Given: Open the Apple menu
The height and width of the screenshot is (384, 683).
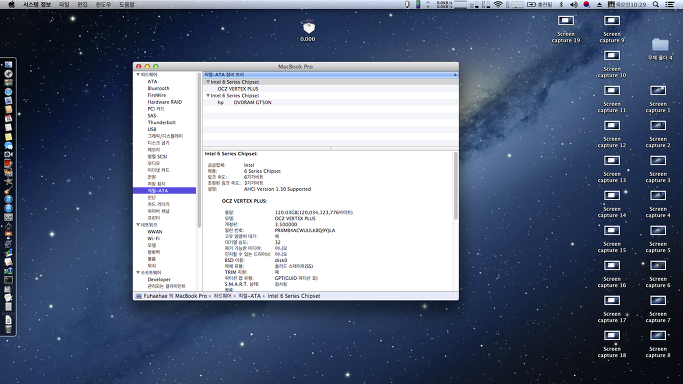Looking at the screenshot, I should [x=12, y=4].
